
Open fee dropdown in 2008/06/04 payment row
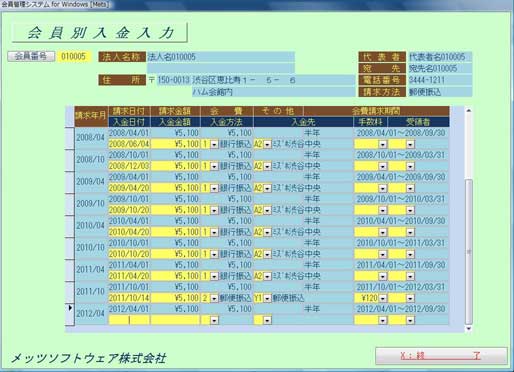[x=383, y=144]
